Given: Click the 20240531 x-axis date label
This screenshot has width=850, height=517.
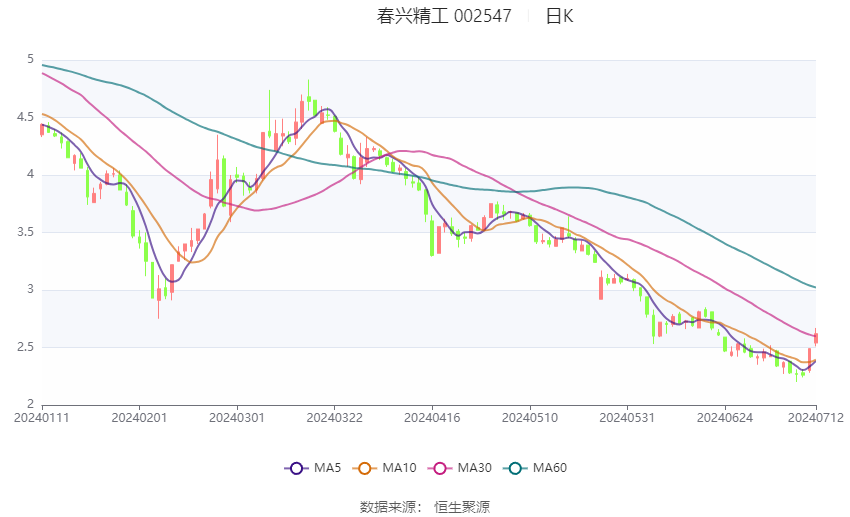Looking at the screenshot, I should tap(627, 418).
